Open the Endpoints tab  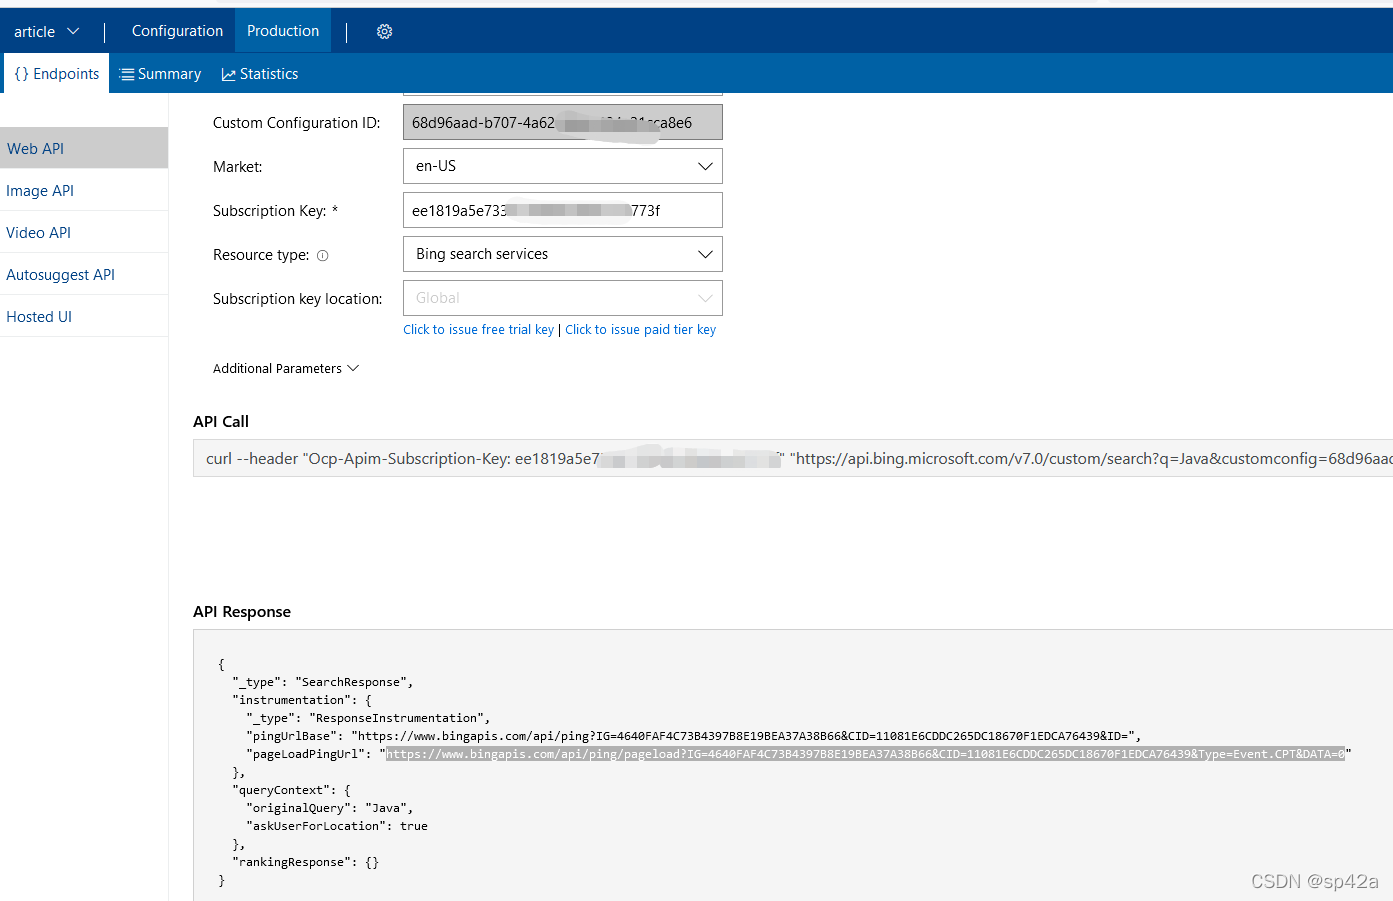point(57,74)
